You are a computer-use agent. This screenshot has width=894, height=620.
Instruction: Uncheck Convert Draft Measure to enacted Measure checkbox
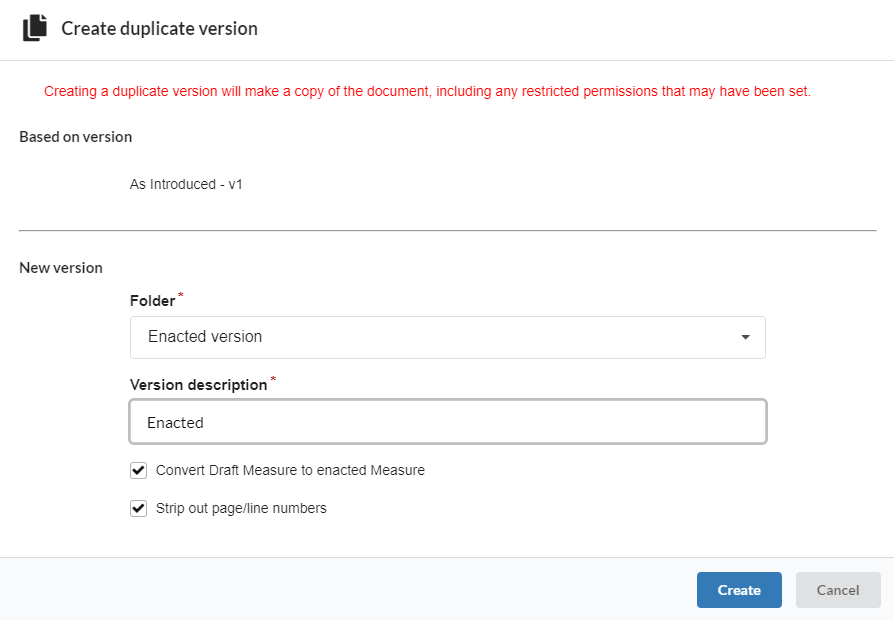139,471
